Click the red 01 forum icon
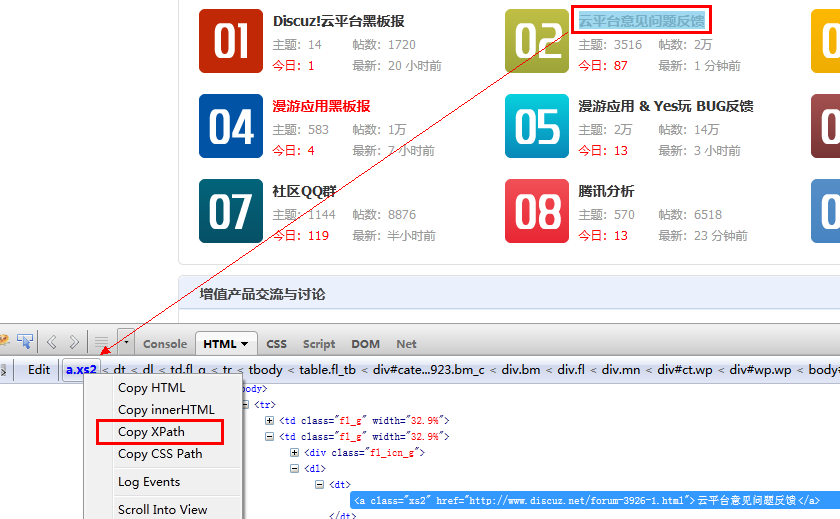This screenshot has height=519, width=840. click(231, 41)
